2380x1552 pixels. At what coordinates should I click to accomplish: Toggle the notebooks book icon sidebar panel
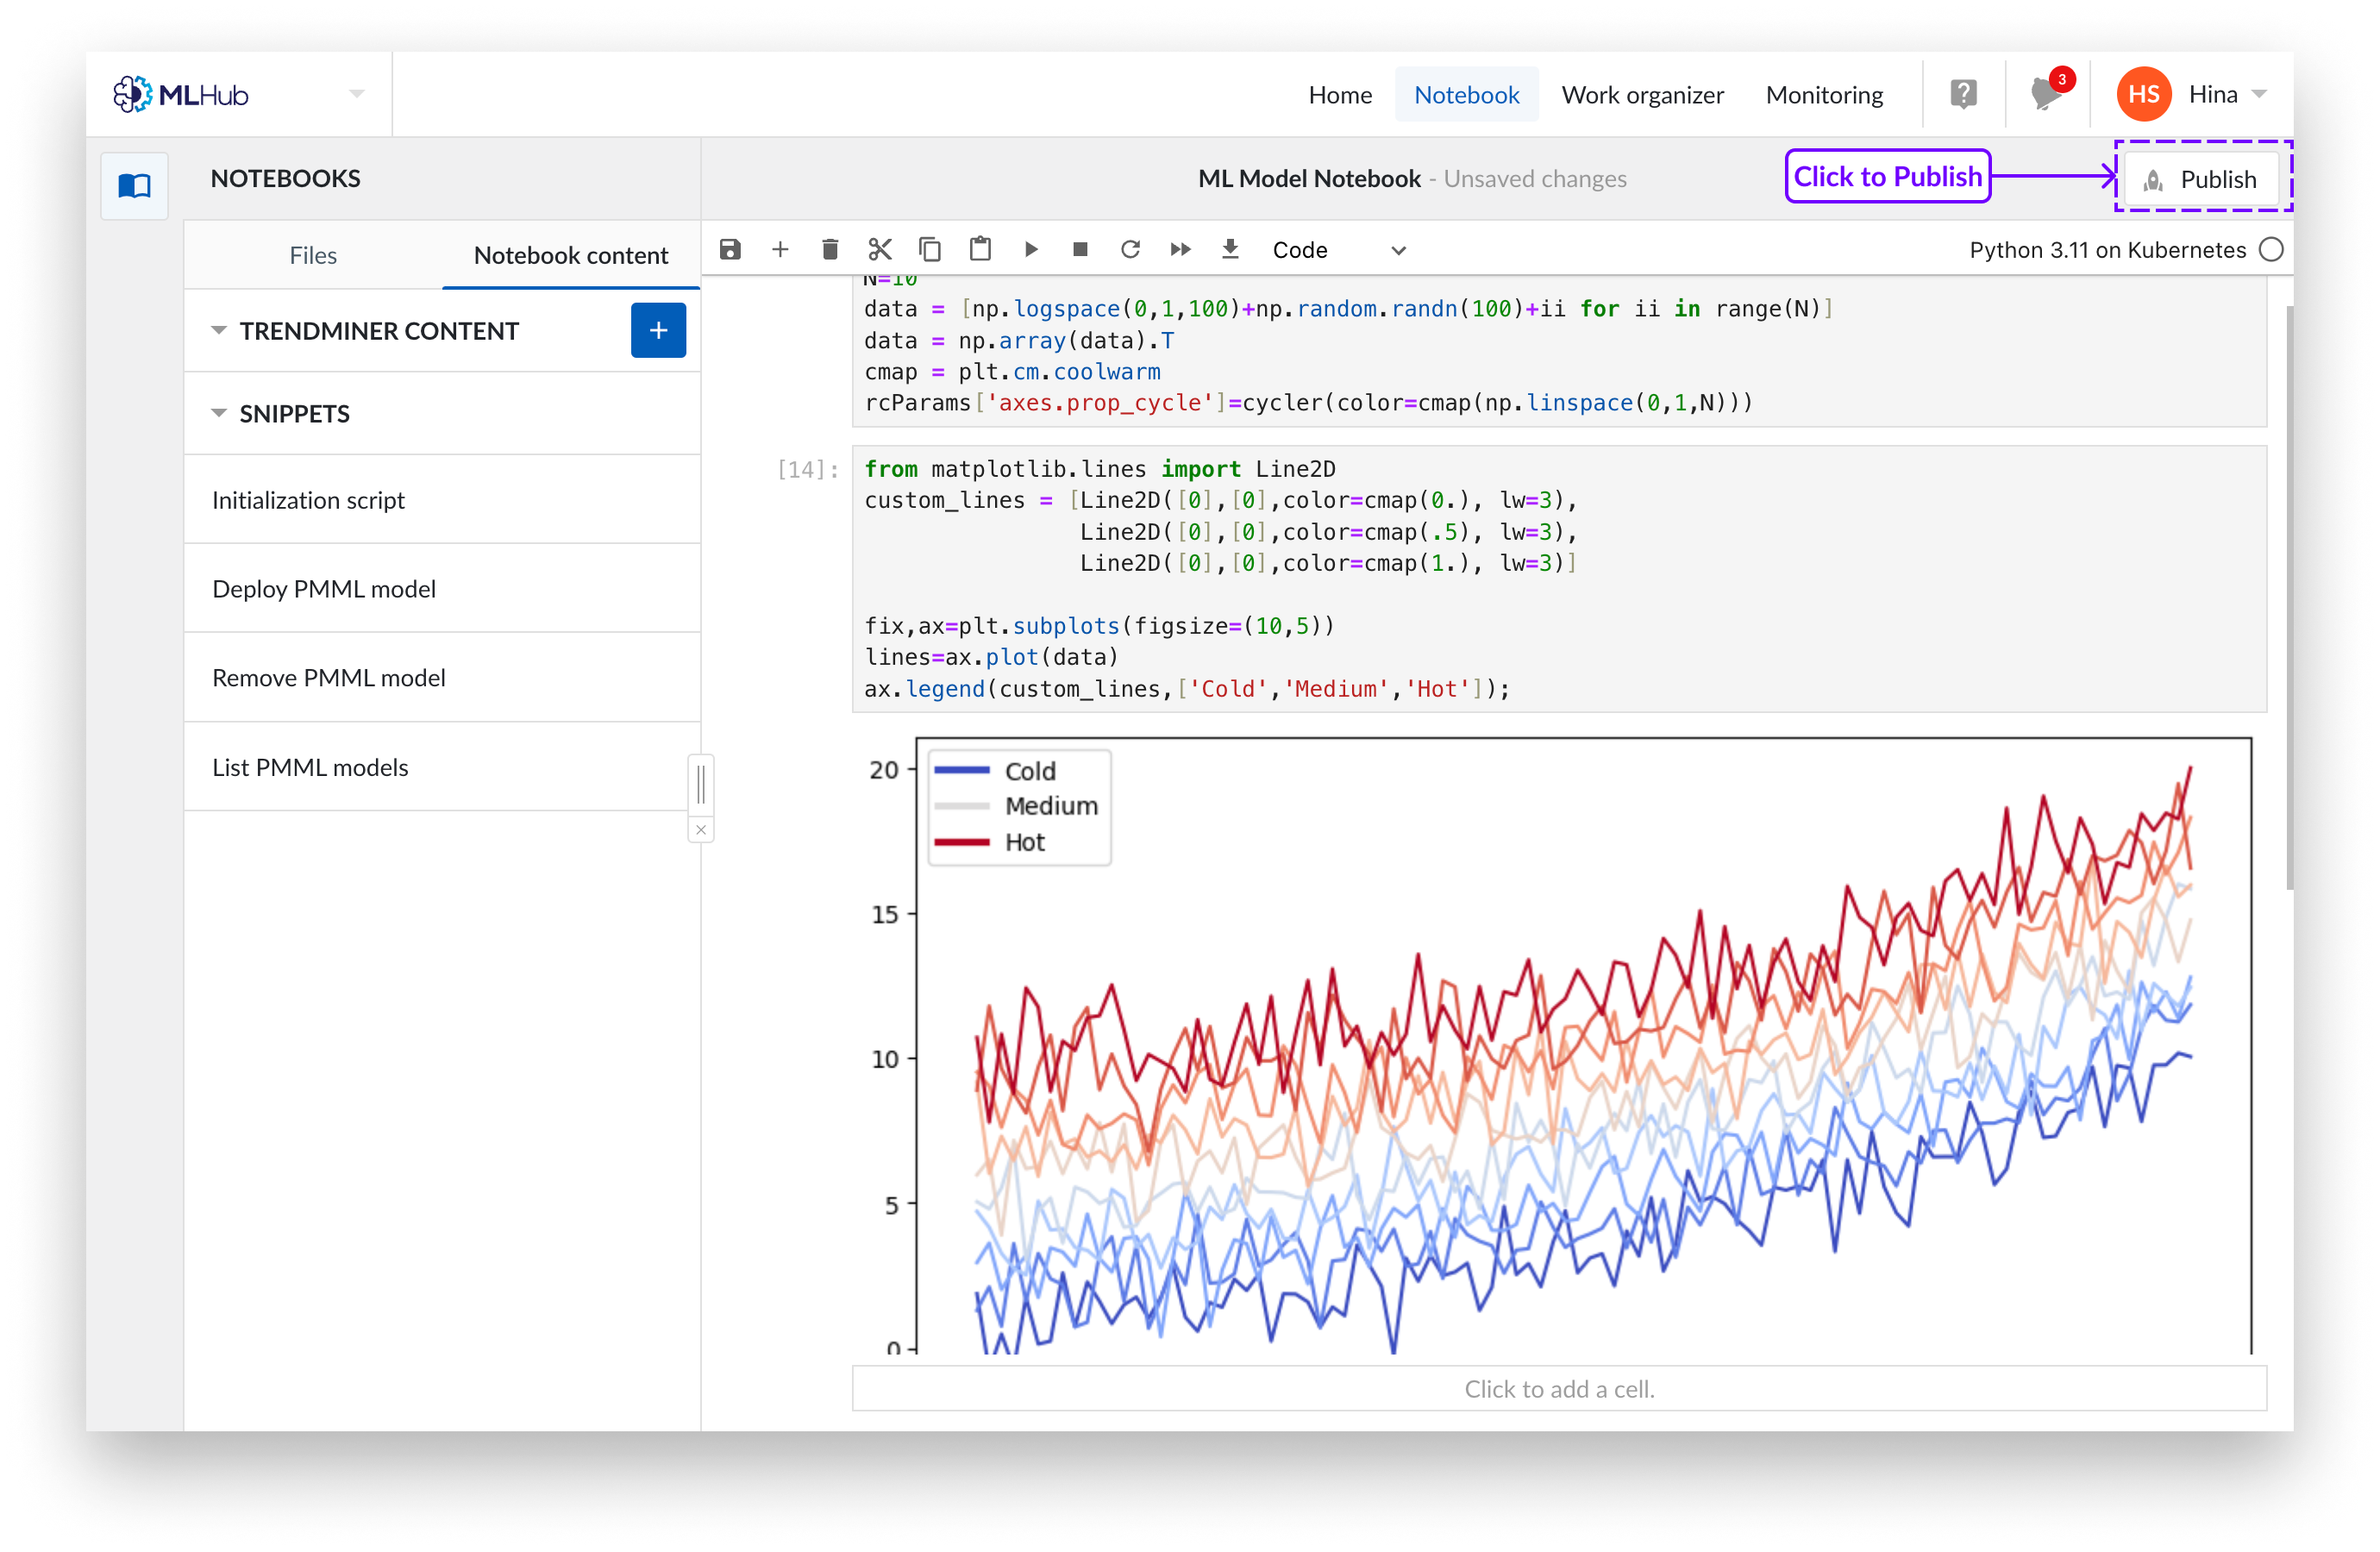(x=134, y=185)
